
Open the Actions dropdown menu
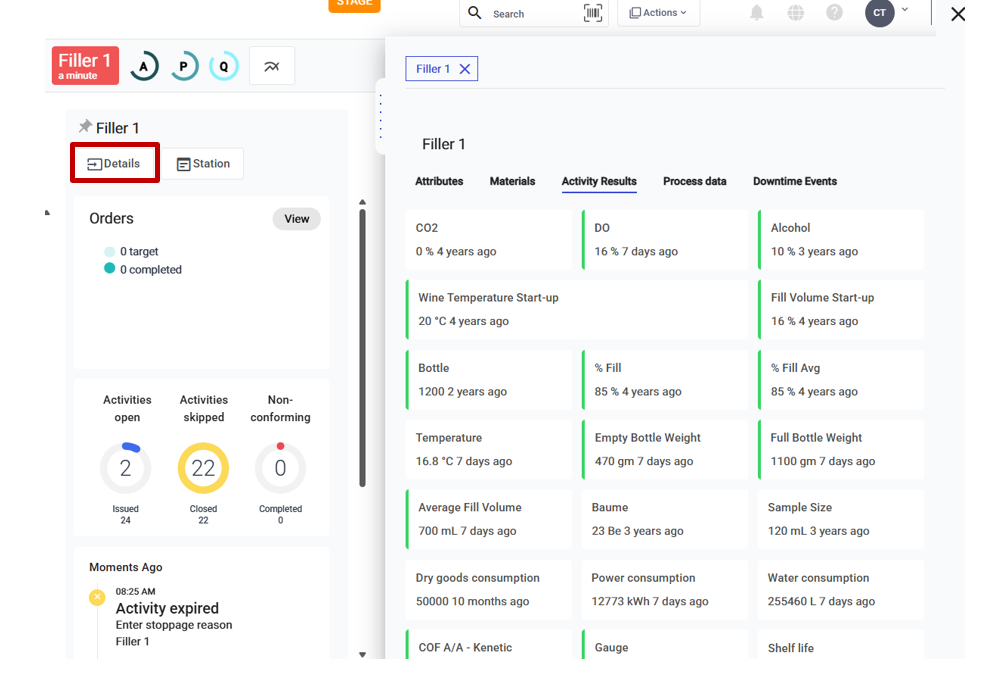point(658,13)
